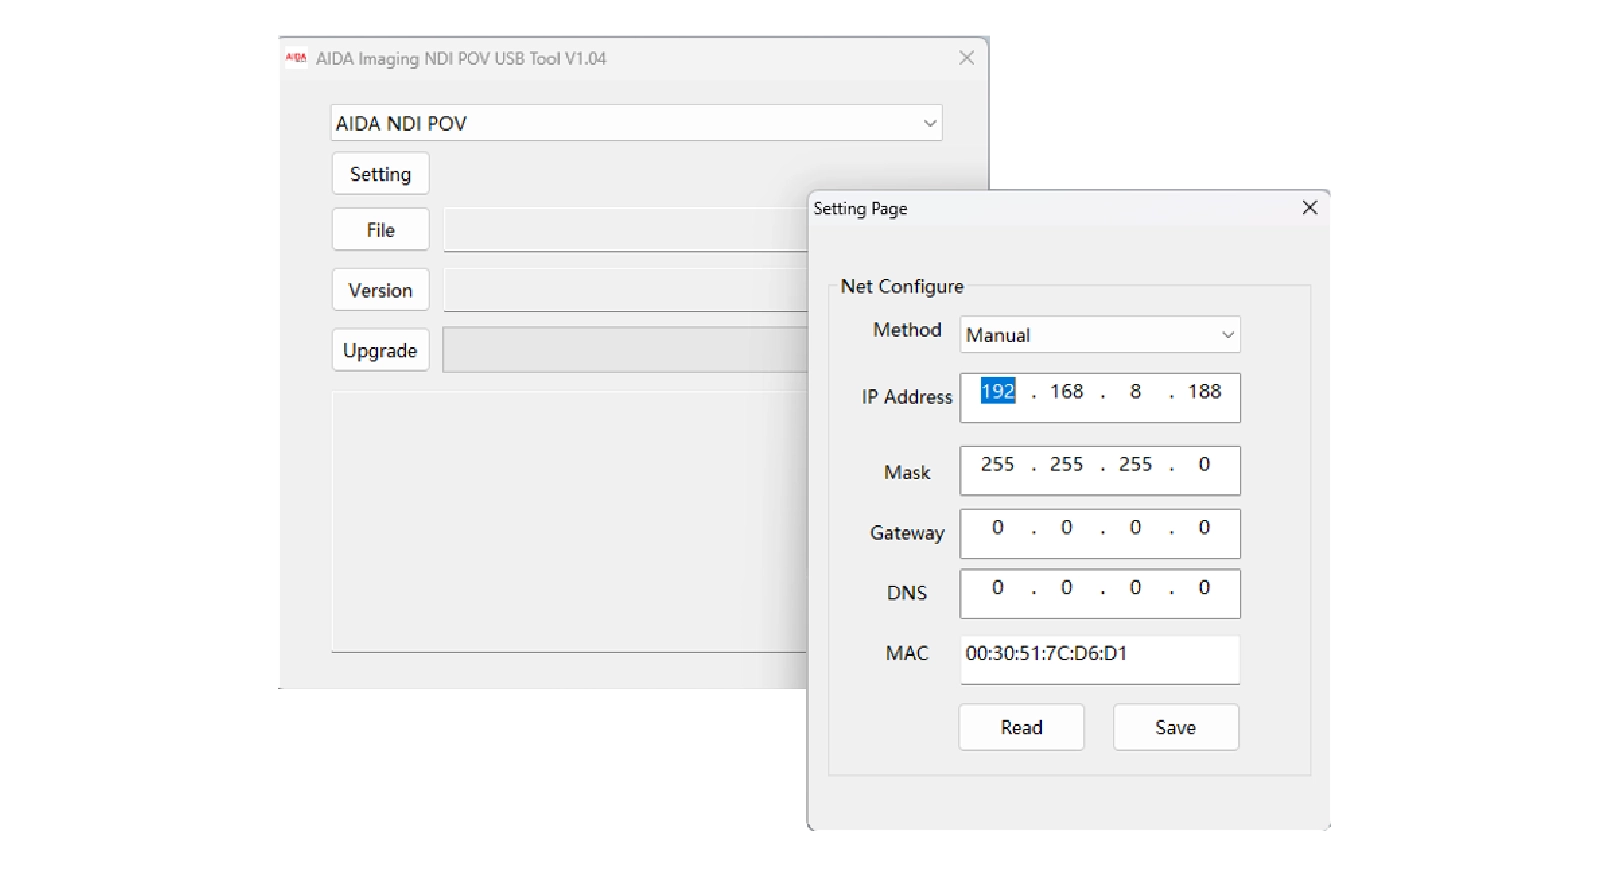Viewport: 1600px width, 870px height.
Task: Click the IP Address octet 188
Action: (x=1204, y=391)
